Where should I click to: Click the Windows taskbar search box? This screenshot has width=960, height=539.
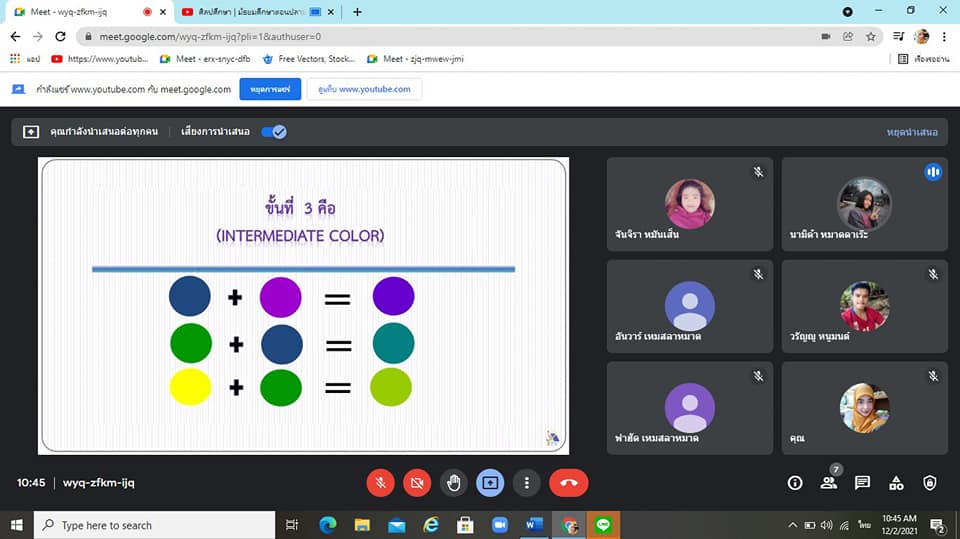point(155,525)
